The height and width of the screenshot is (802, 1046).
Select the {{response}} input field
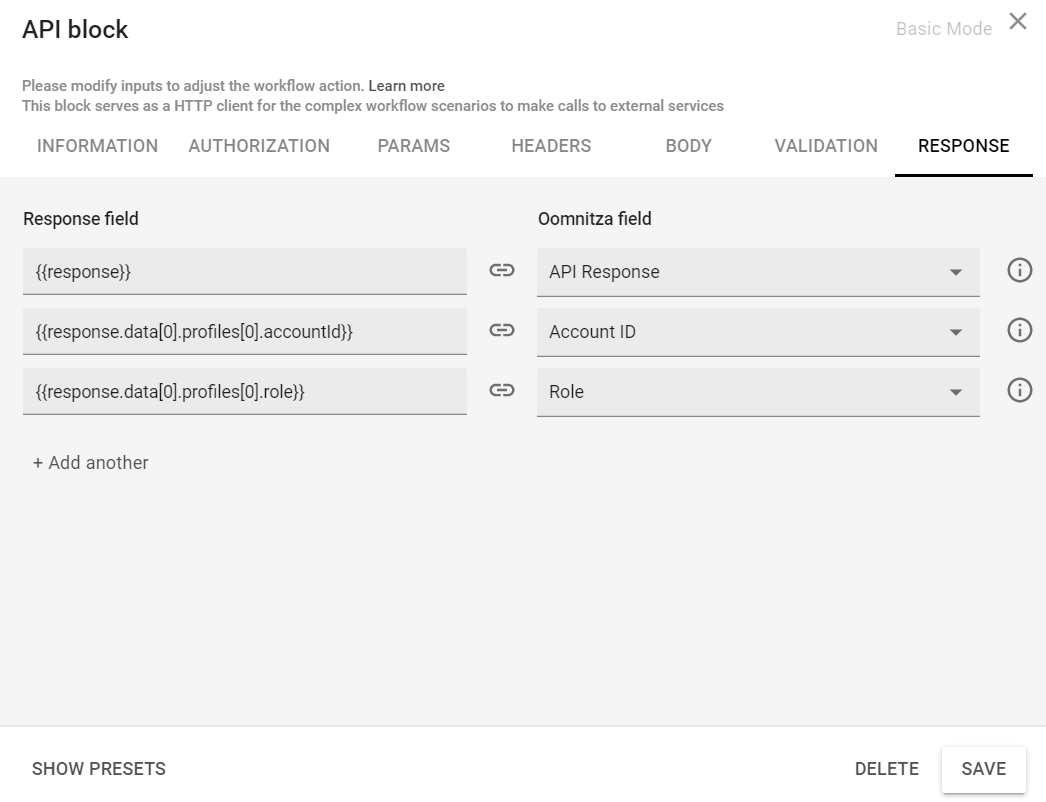point(245,271)
